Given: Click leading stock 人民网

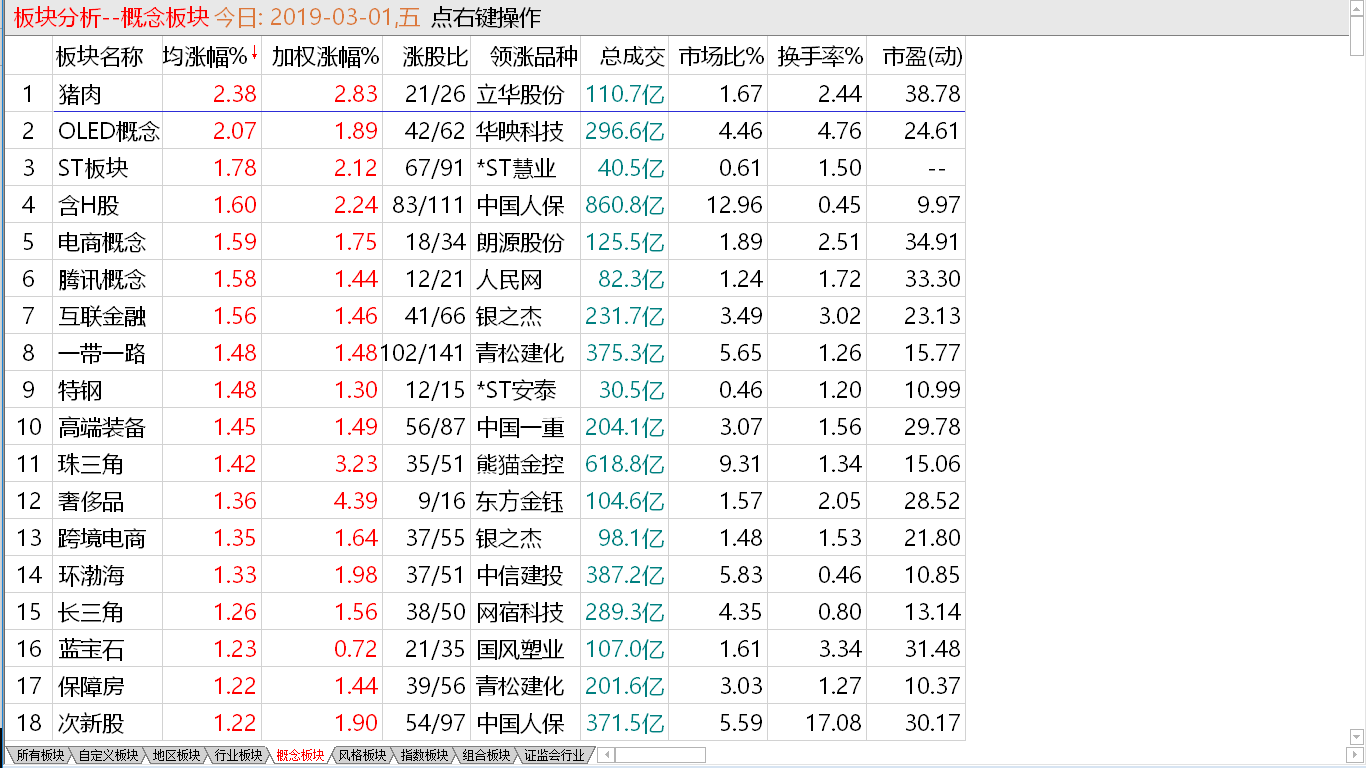Looking at the screenshot, I should click(509, 279).
